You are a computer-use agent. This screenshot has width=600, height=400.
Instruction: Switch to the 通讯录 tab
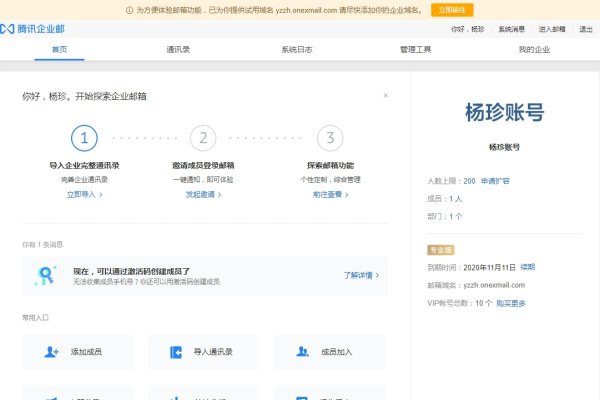pos(178,49)
